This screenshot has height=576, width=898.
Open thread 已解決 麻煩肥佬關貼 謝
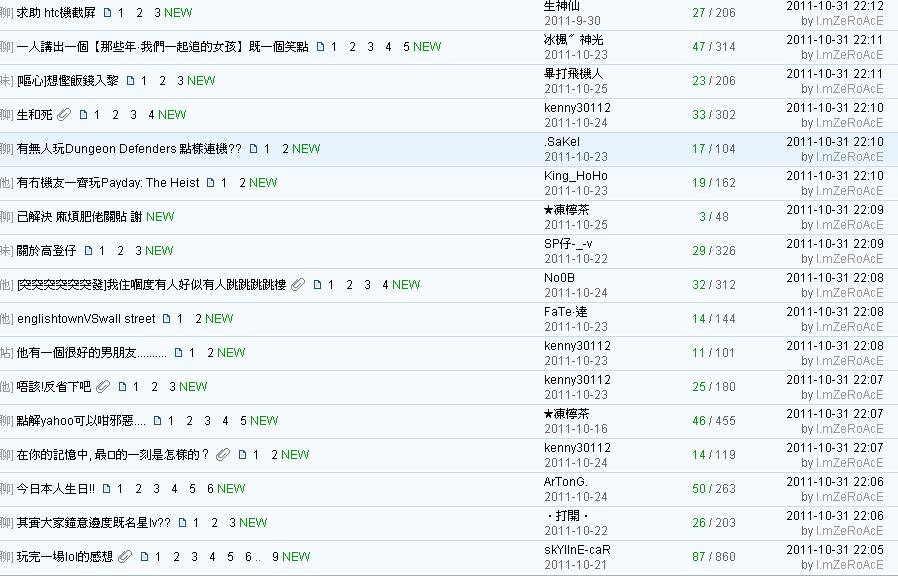[80, 217]
